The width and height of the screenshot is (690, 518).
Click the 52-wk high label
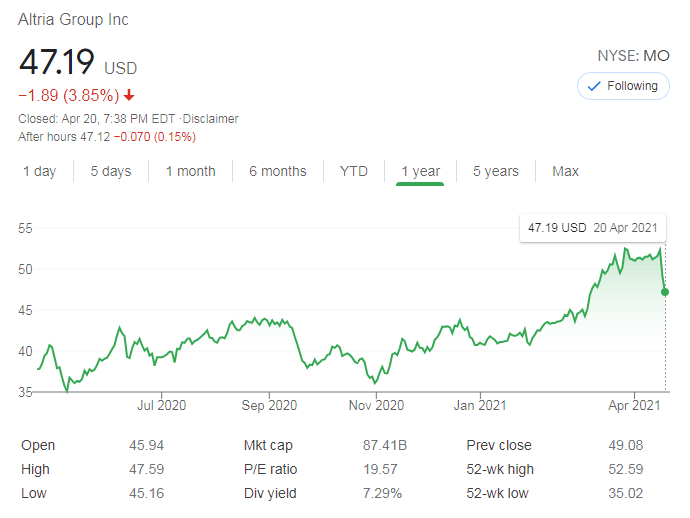500,469
